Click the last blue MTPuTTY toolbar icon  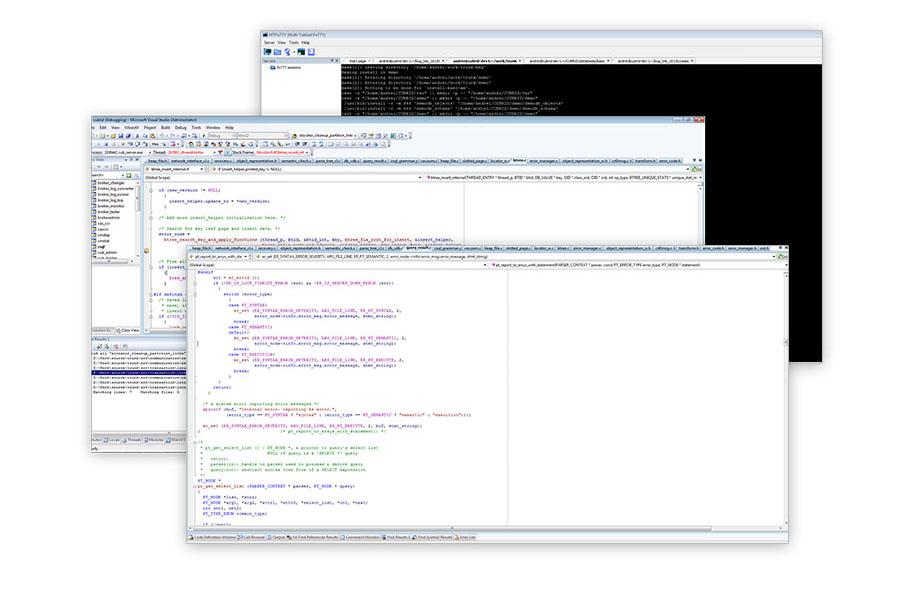pyautogui.click(x=311, y=52)
